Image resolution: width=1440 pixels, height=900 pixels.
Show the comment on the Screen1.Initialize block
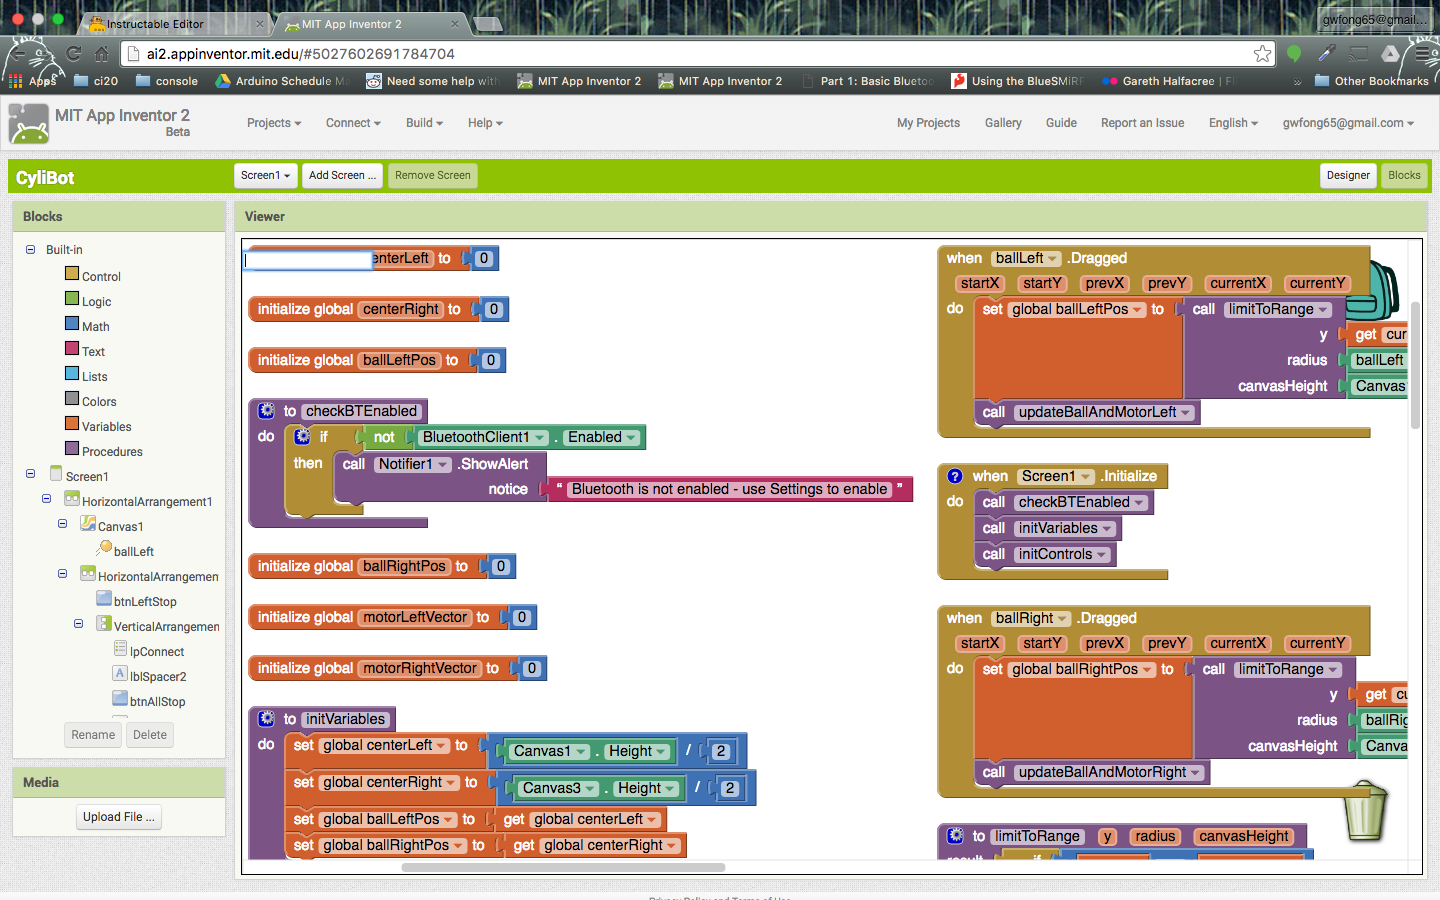[x=955, y=476]
